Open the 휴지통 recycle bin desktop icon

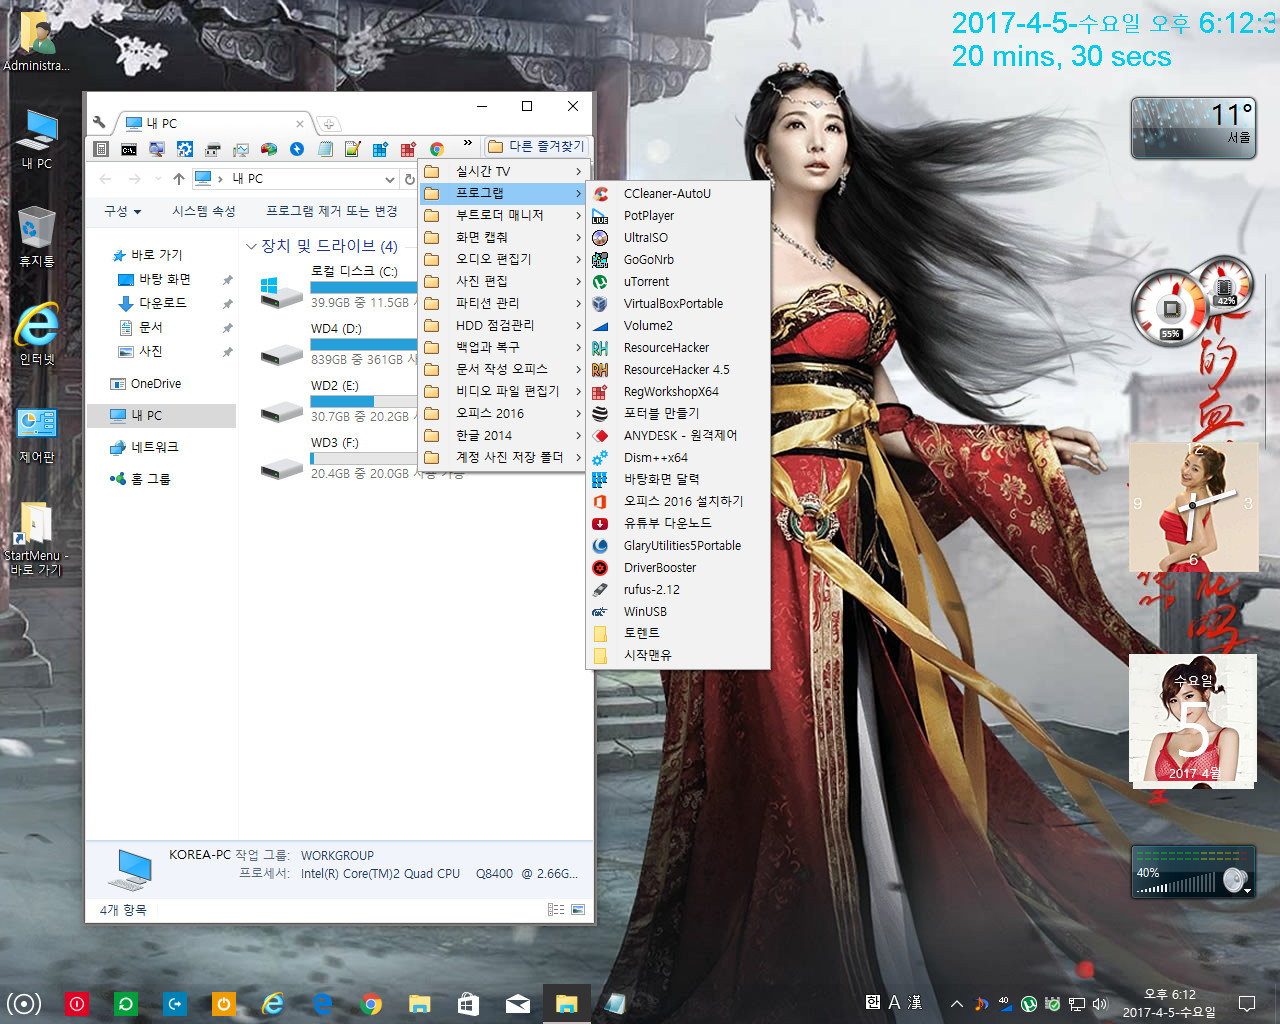coord(37,237)
